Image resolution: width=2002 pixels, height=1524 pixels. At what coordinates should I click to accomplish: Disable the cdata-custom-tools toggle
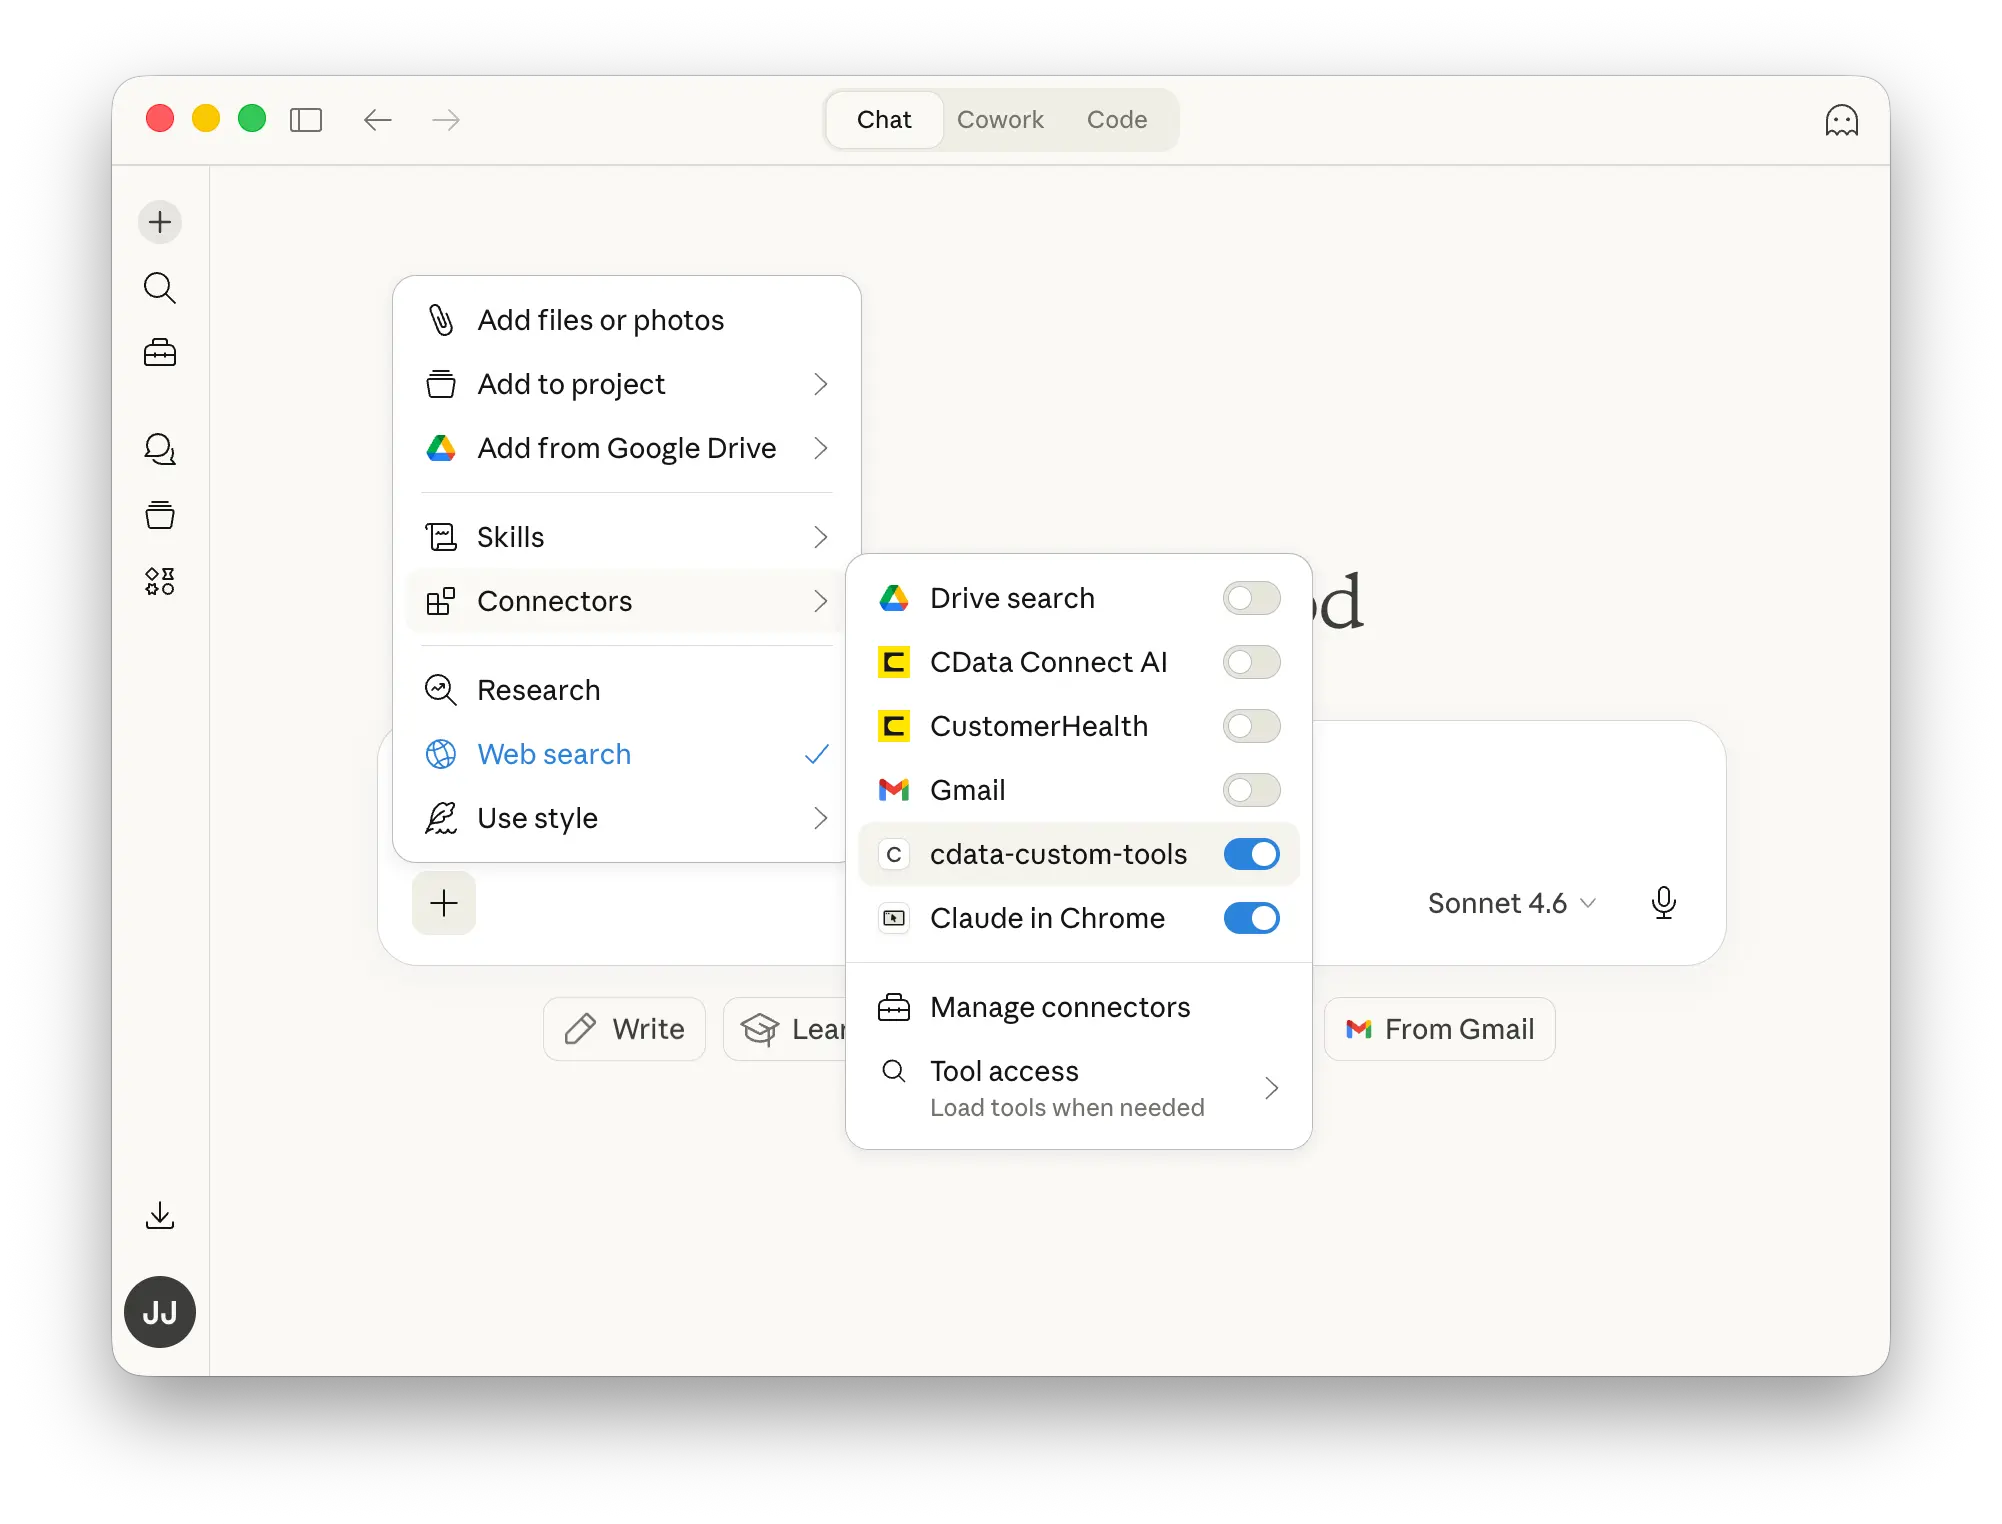(x=1251, y=854)
